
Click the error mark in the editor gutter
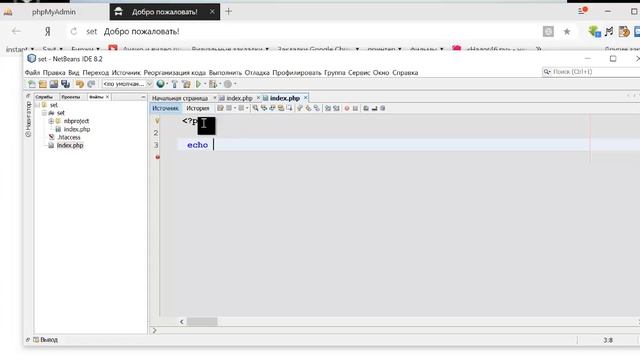point(158,157)
